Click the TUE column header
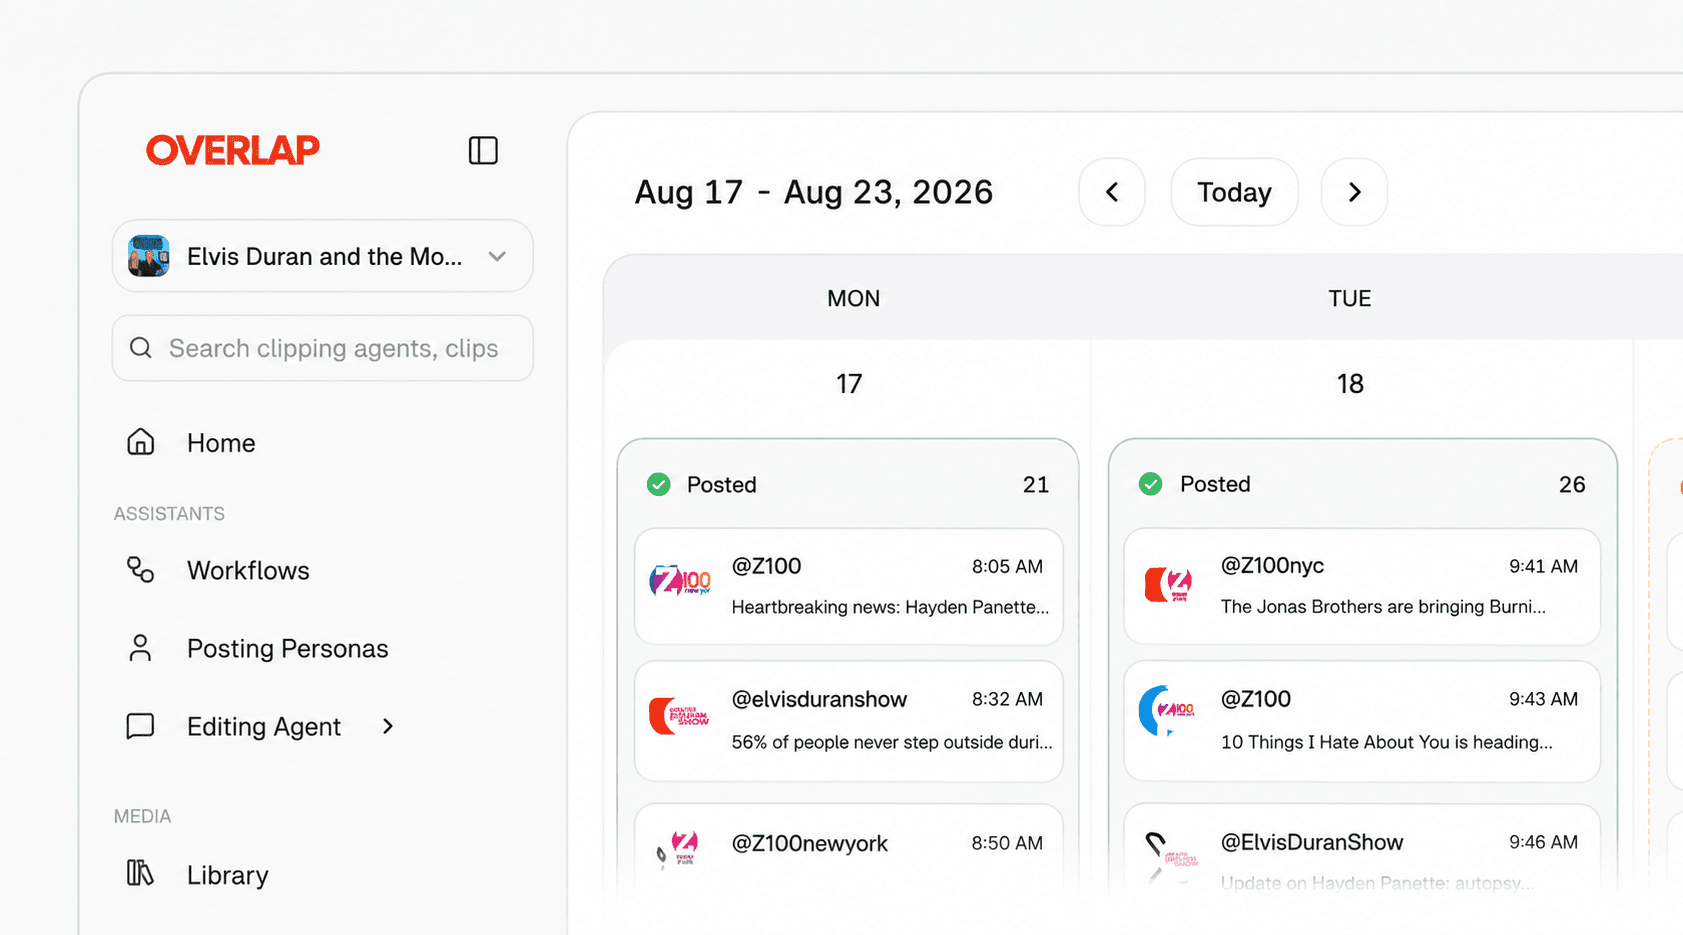The height and width of the screenshot is (935, 1683). click(1349, 298)
